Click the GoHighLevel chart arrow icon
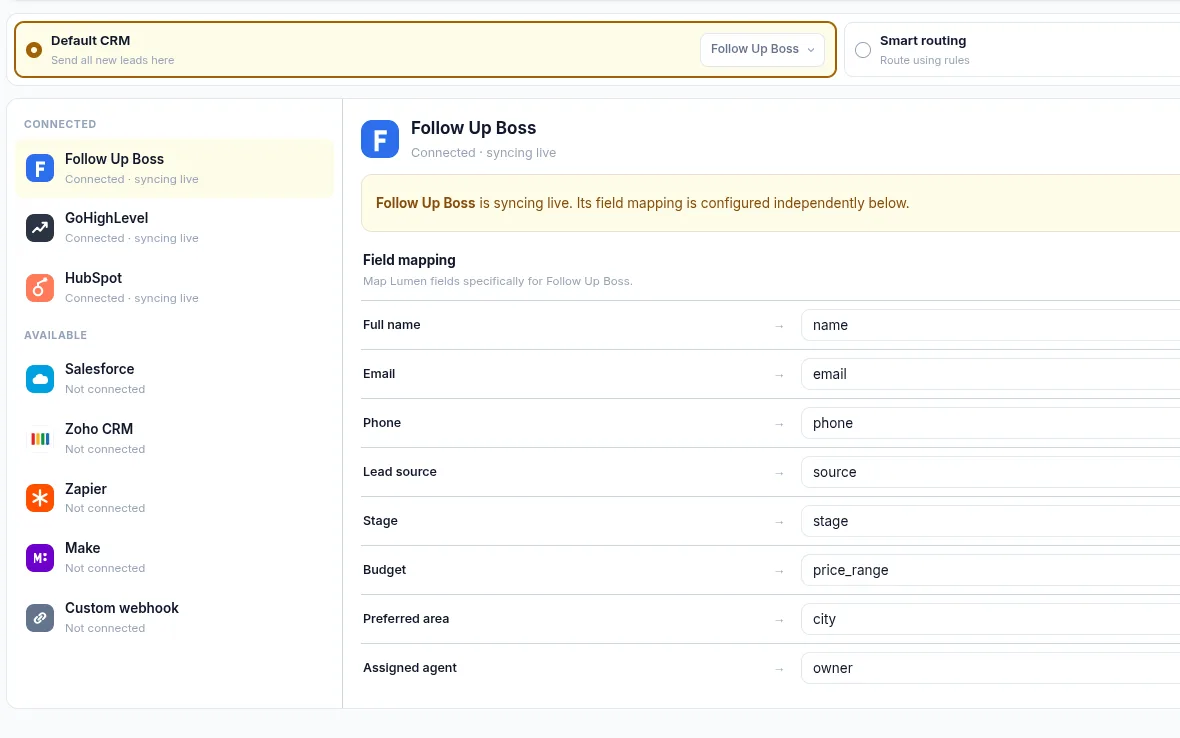 click(x=40, y=227)
